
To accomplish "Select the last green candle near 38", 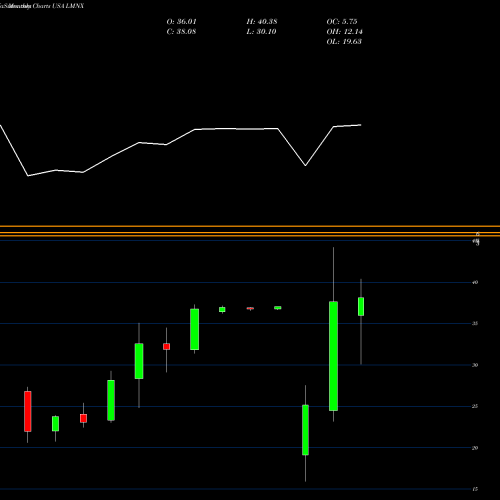I will [361, 306].
